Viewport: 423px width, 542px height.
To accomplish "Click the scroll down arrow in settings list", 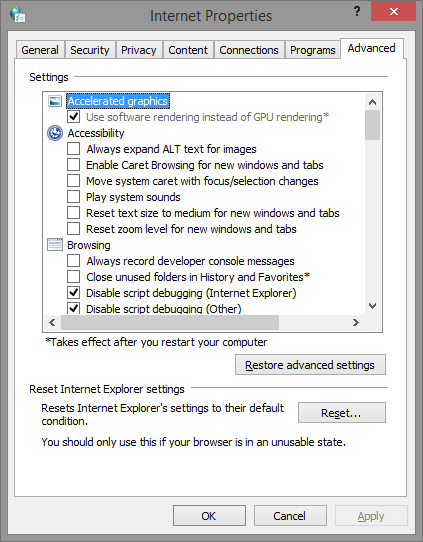I will 372,306.
